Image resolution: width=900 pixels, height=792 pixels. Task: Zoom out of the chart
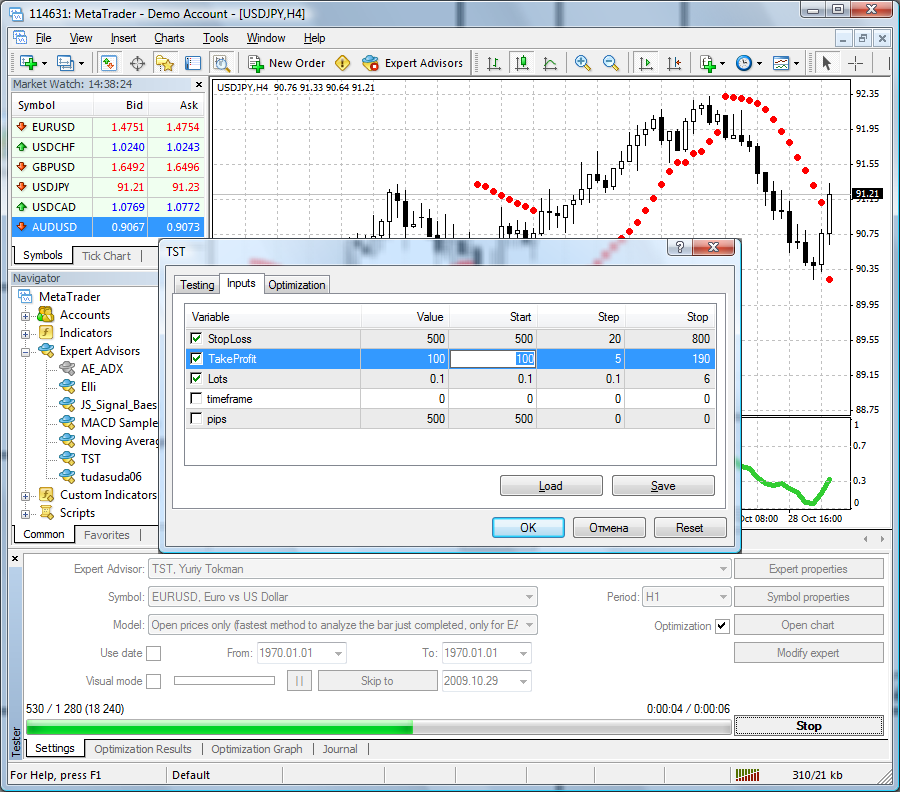coord(611,63)
